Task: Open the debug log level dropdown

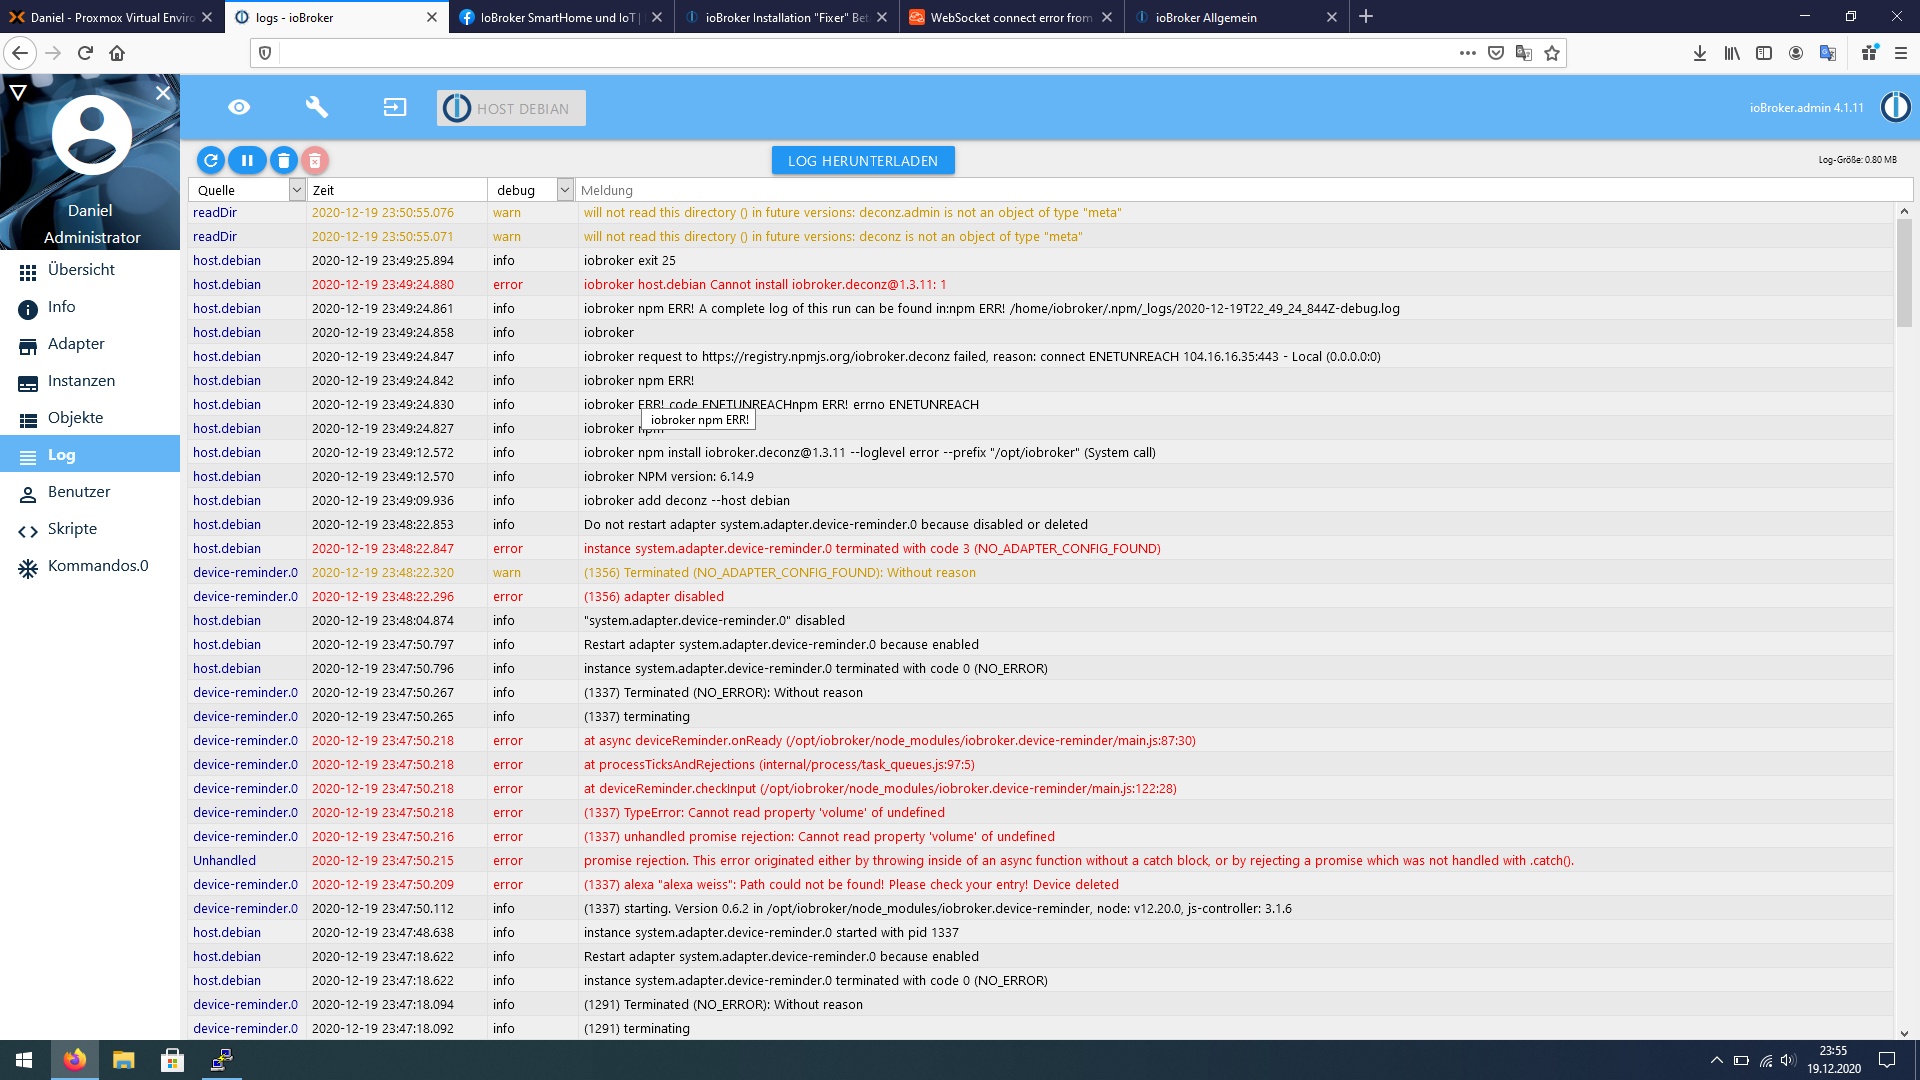Action: 564,190
